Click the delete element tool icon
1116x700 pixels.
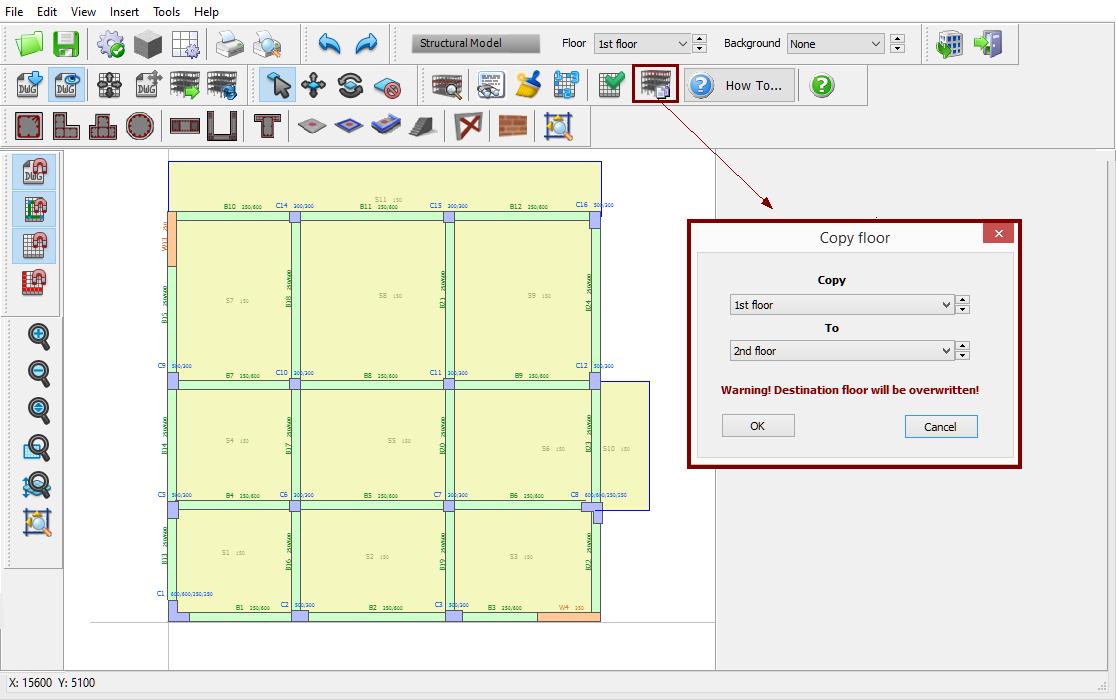(388, 85)
